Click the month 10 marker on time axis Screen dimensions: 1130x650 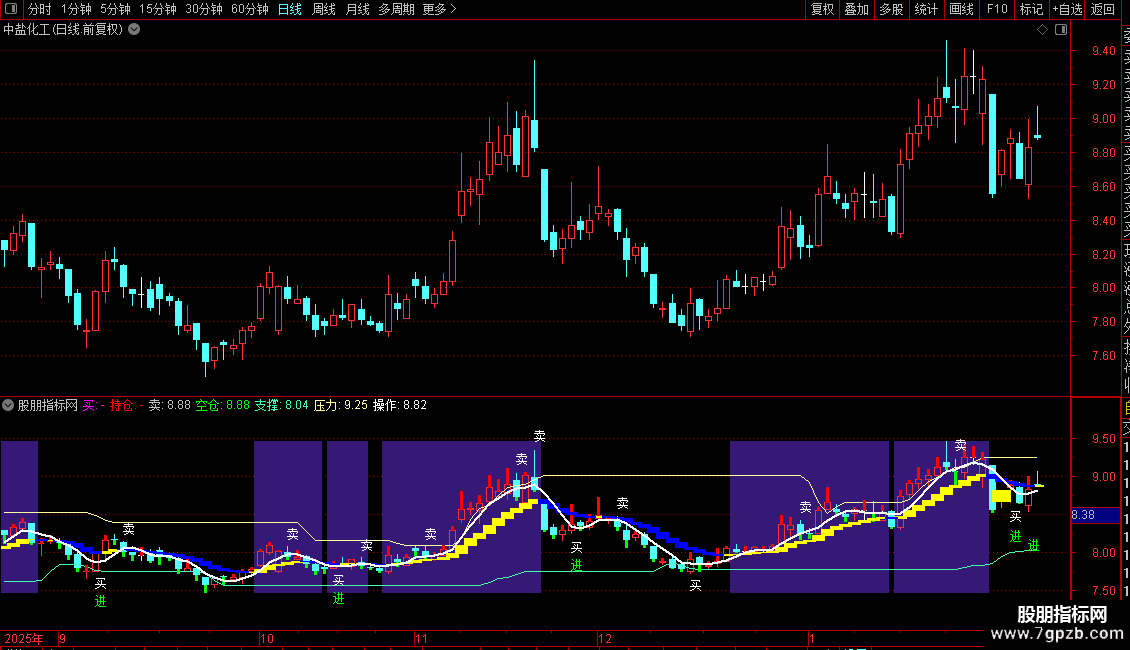[267, 638]
